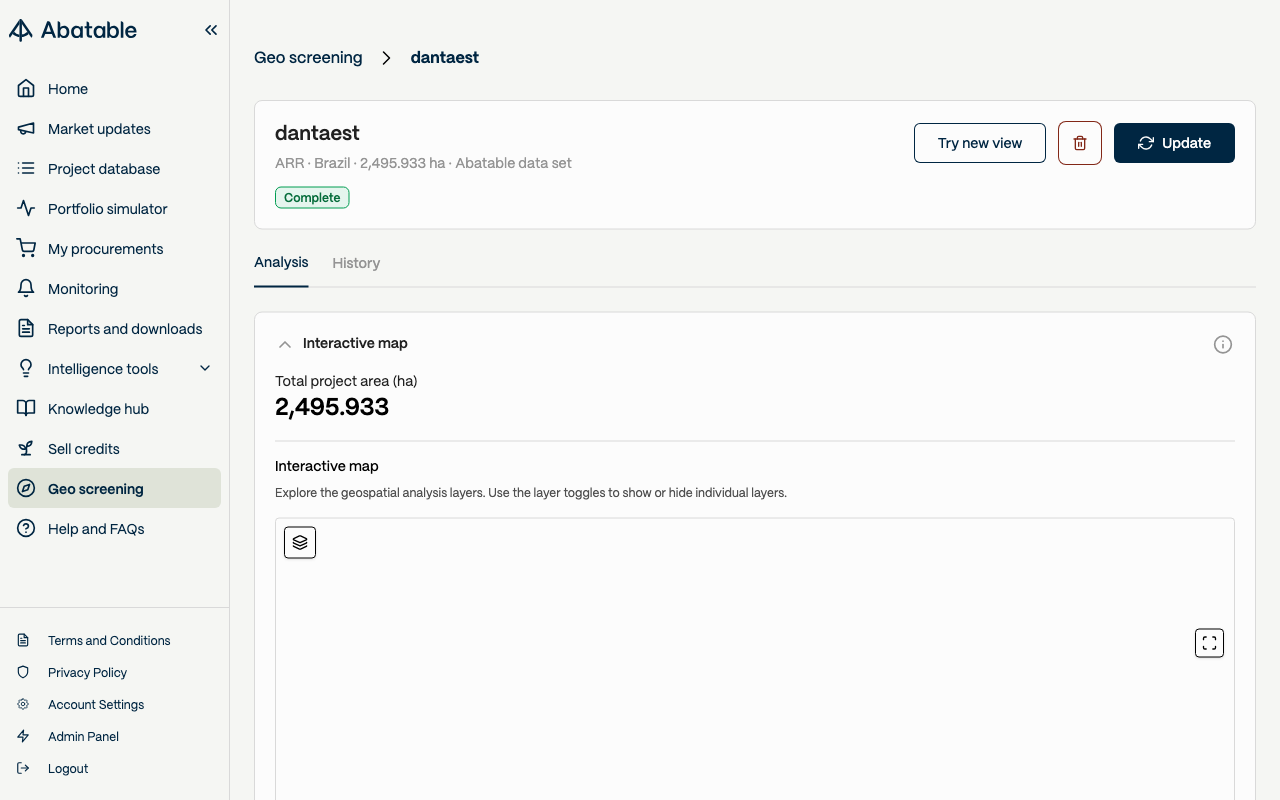Image resolution: width=1280 pixels, height=800 pixels.
Task: Open My procurements page
Action: pos(114,249)
